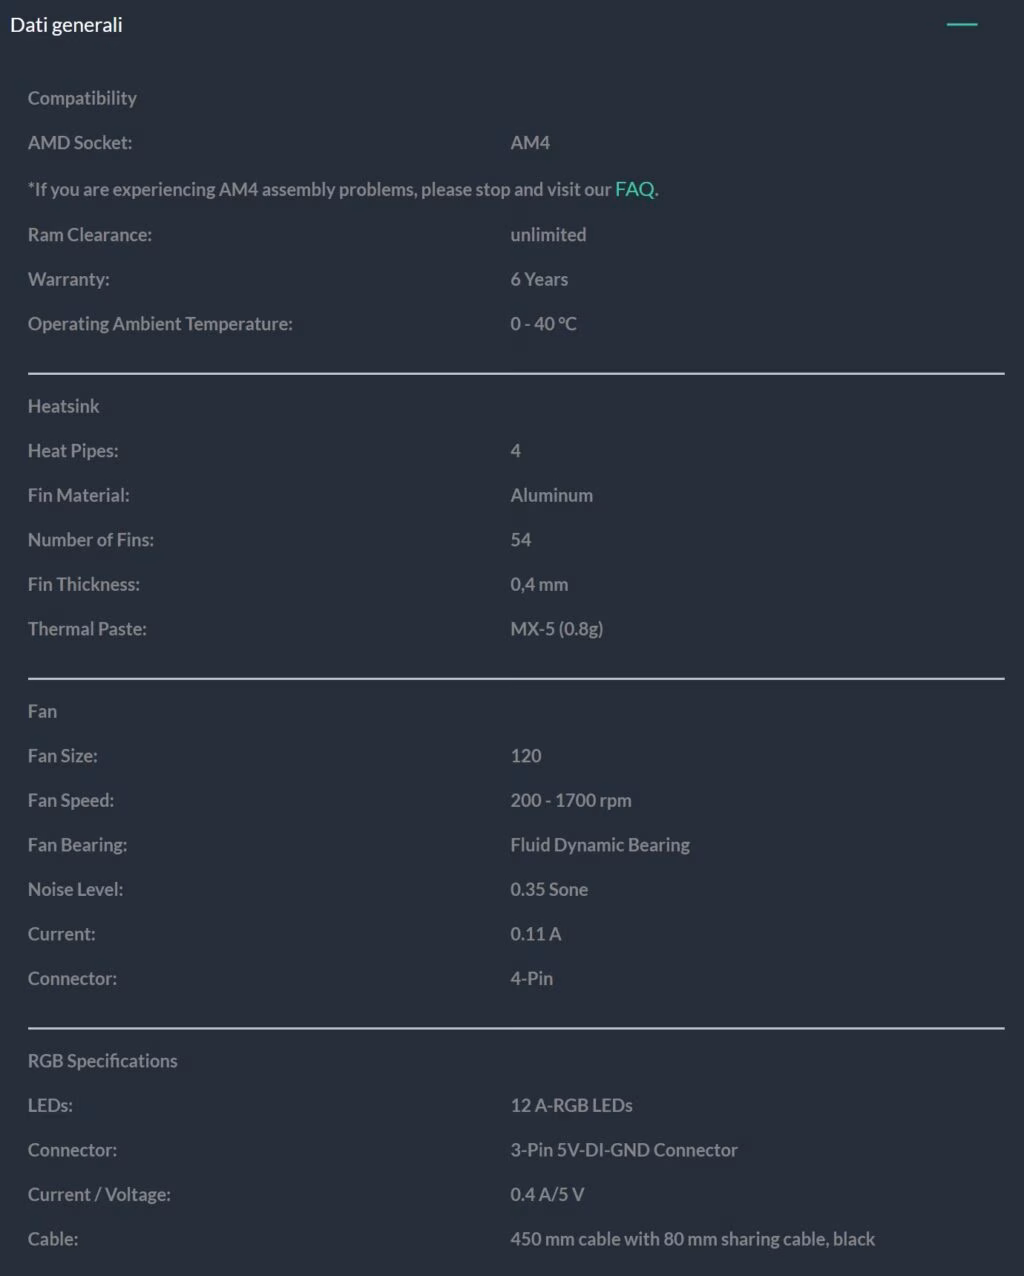Click the 450 mm cable description text
Viewport: 1024px width, 1276px height.
point(692,1239)
